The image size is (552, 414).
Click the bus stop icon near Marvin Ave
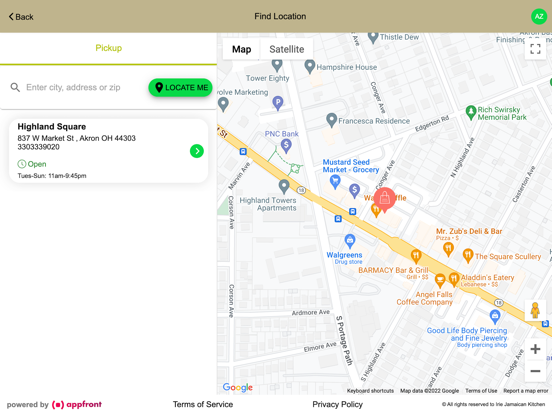[243, 152]
